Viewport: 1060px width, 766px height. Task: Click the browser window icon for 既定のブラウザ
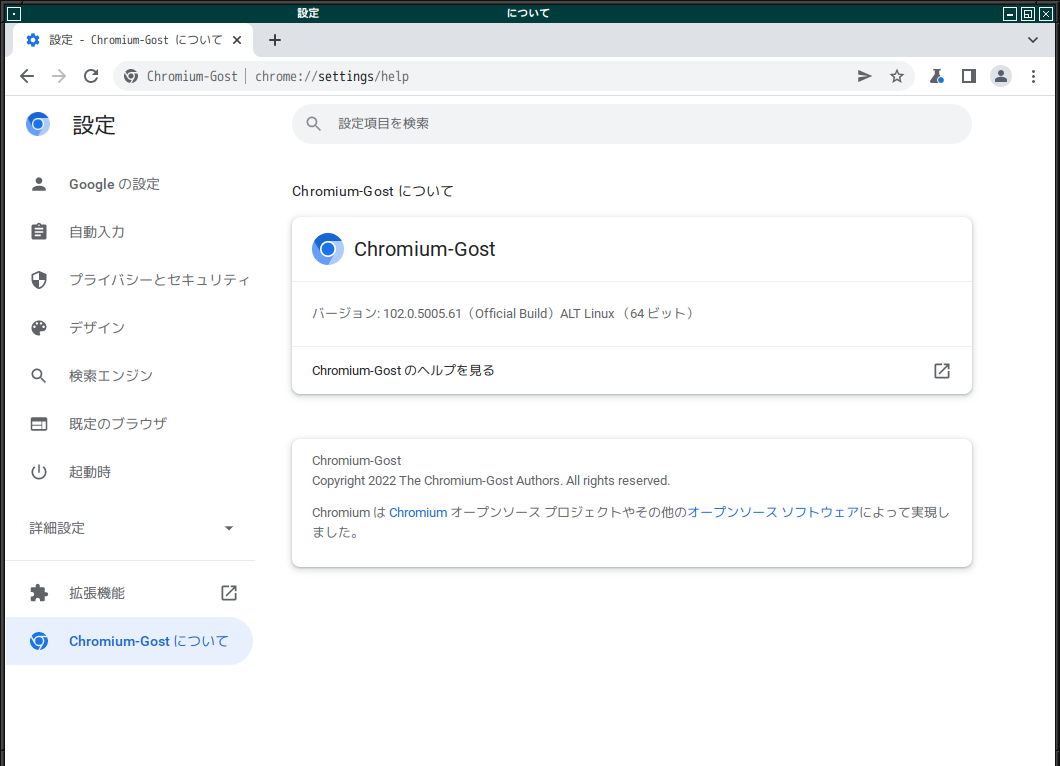(39, 424)
